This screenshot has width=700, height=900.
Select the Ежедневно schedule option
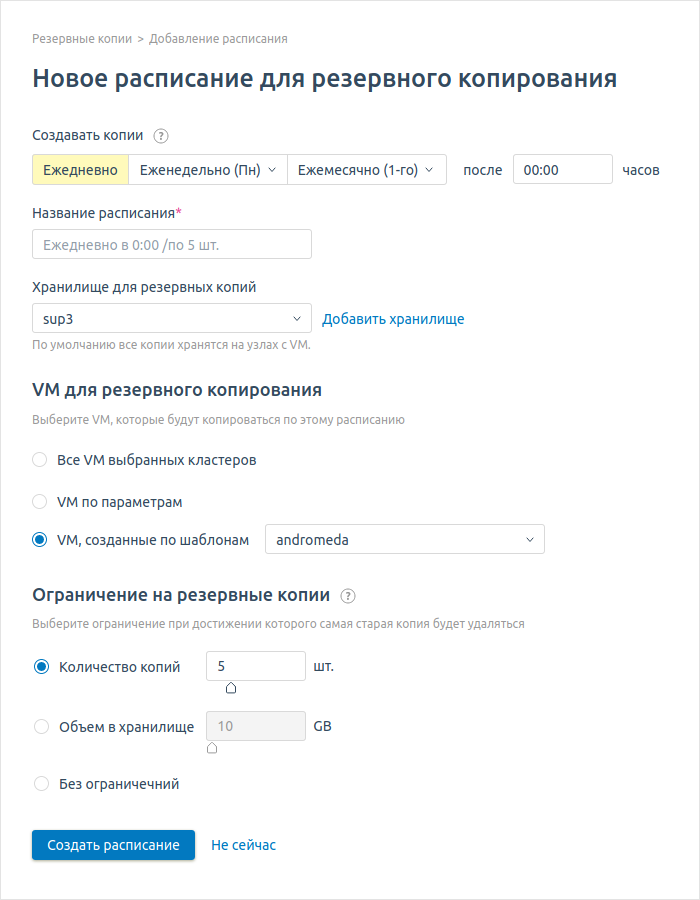81,170
